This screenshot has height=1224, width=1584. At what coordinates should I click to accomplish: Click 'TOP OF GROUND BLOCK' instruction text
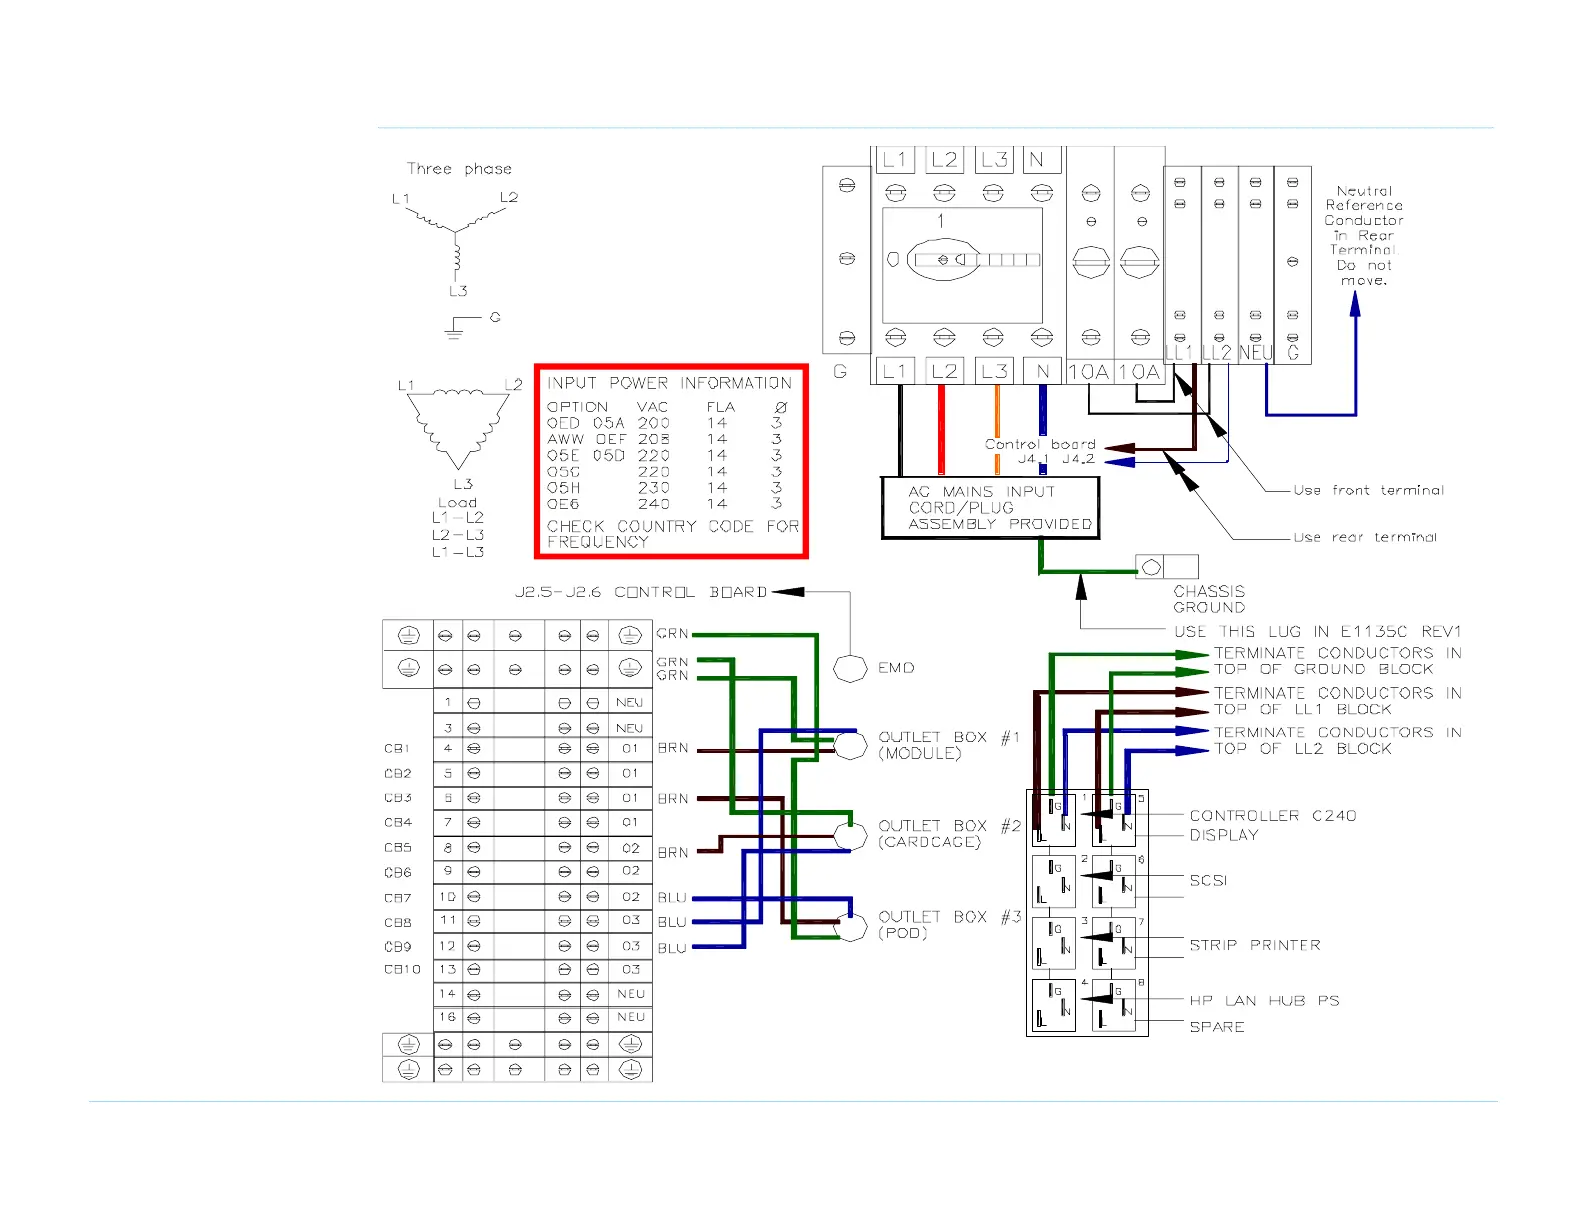point(1324,669)
